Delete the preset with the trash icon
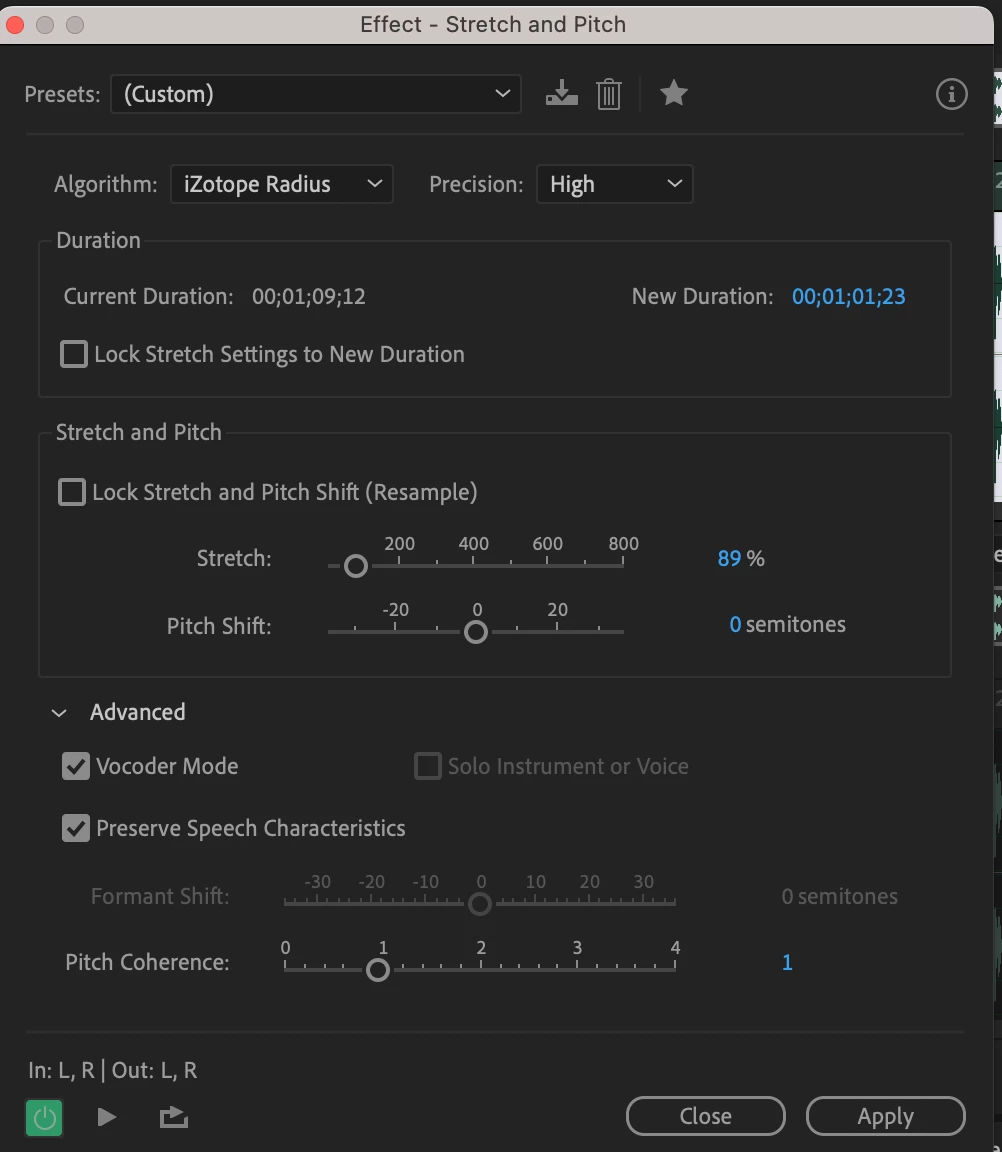1002x1152 pixels. [x=609, y=94]
